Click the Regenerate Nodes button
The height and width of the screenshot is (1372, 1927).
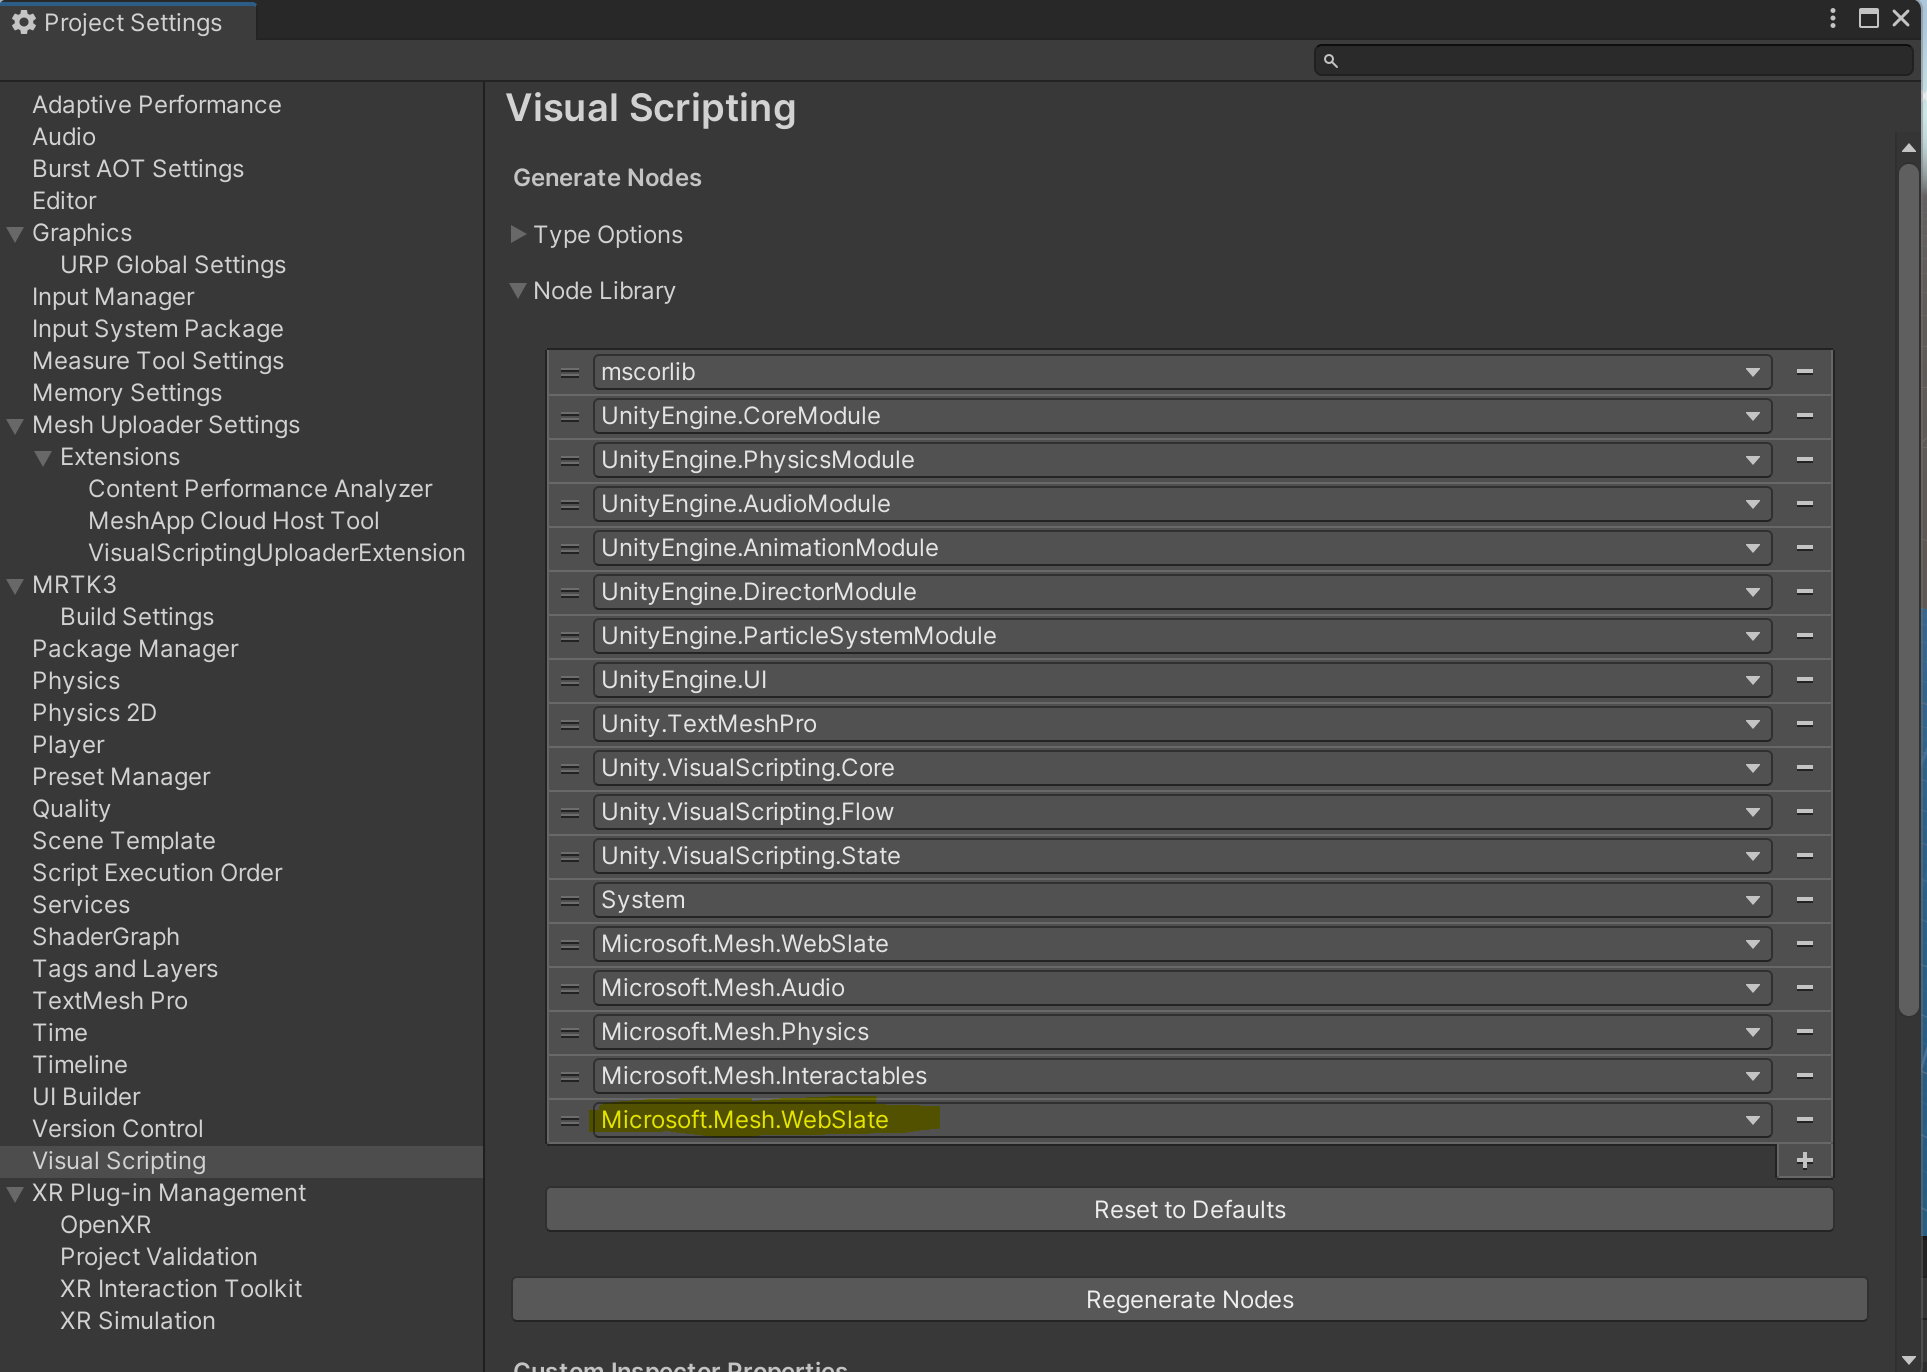(1188, 1301)
